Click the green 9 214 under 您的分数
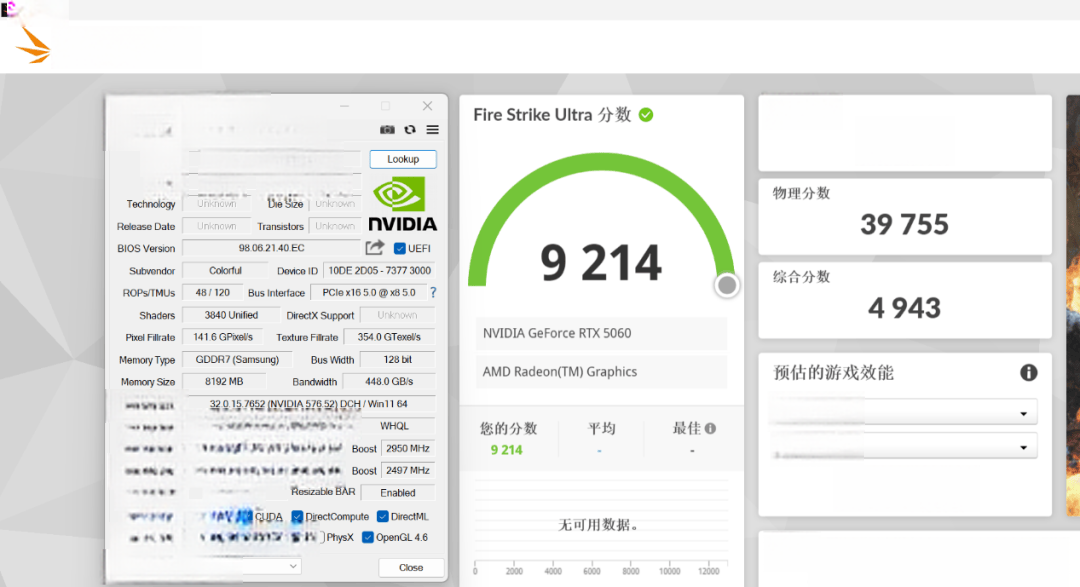 (x=506, y=450)
